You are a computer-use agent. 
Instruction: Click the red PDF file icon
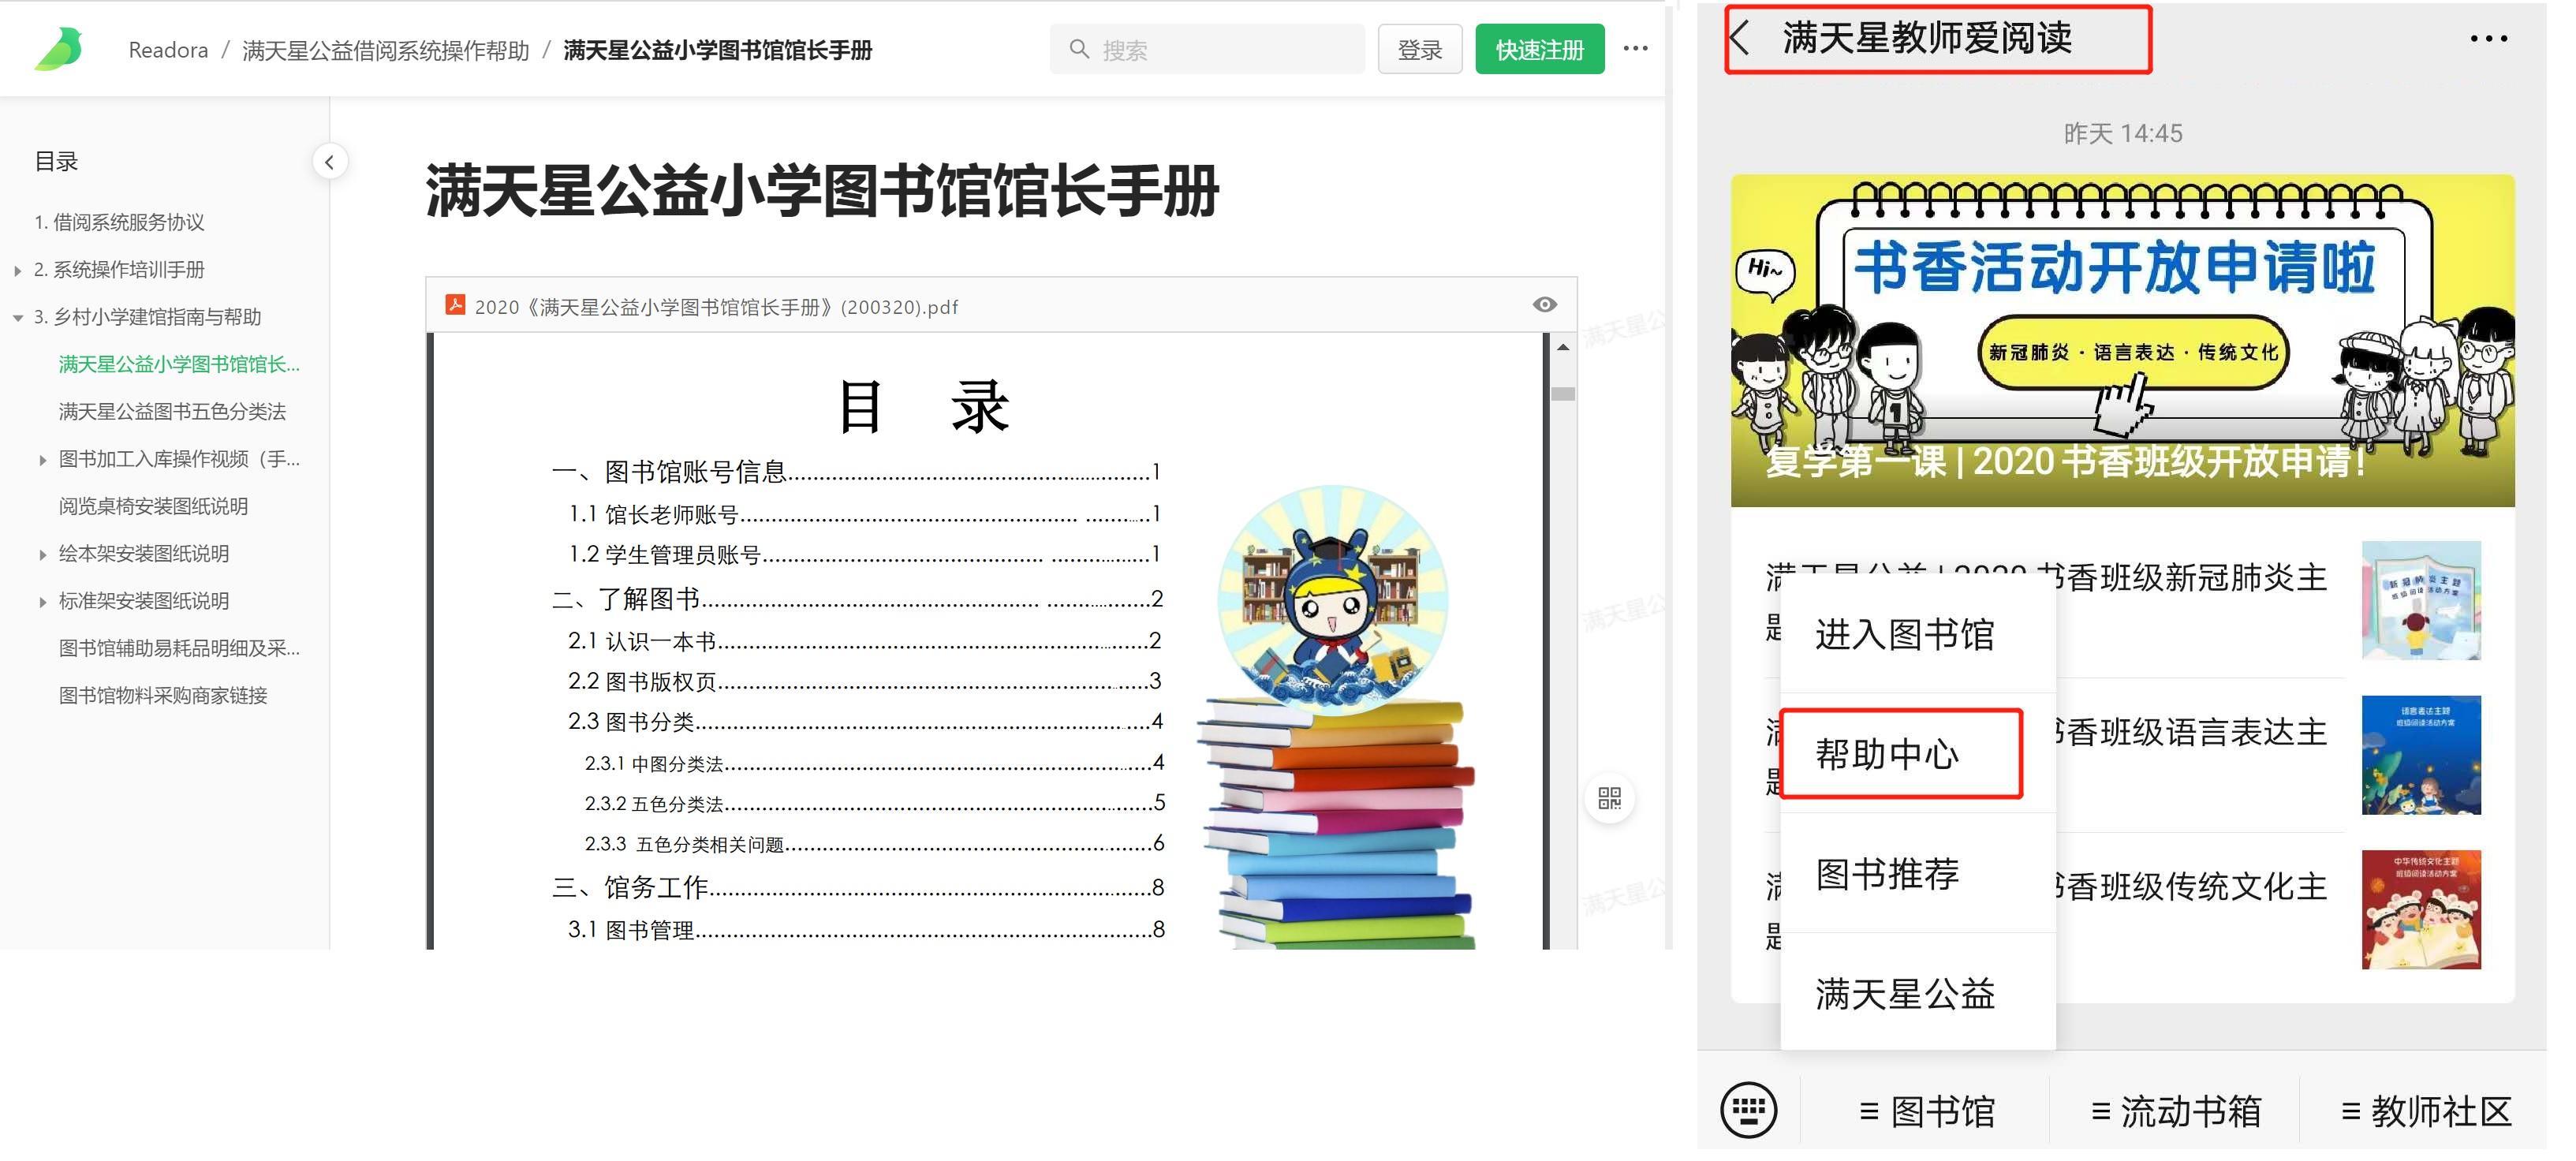point(455,305)
